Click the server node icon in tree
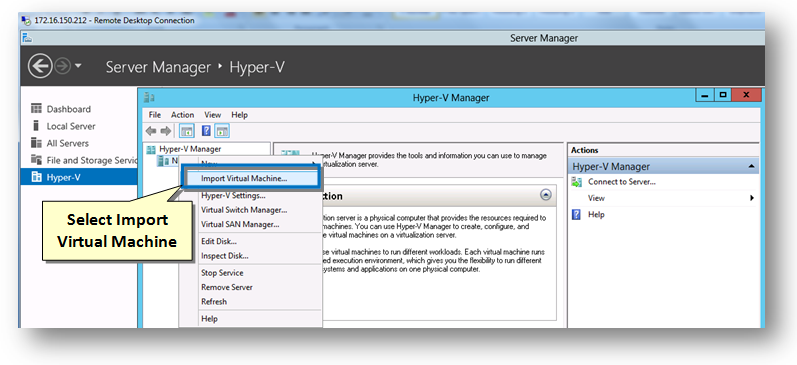 [163, 161]
